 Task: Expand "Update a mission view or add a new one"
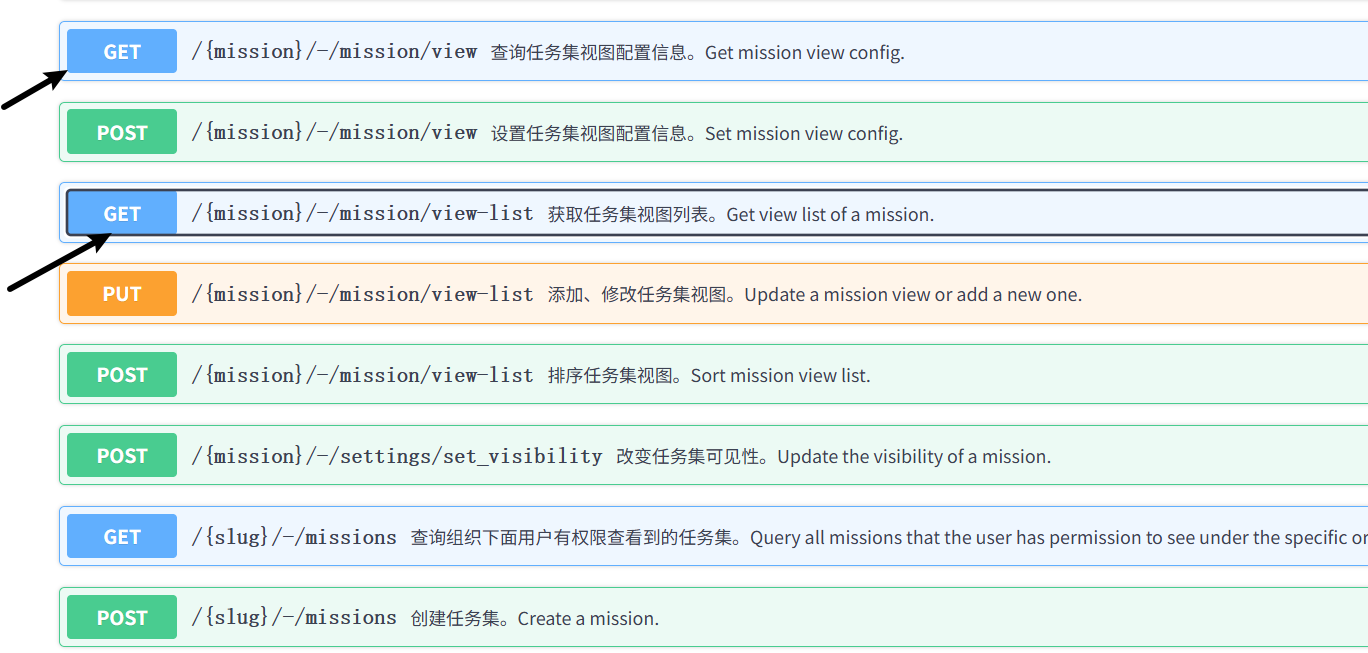[x=814, y=295]
